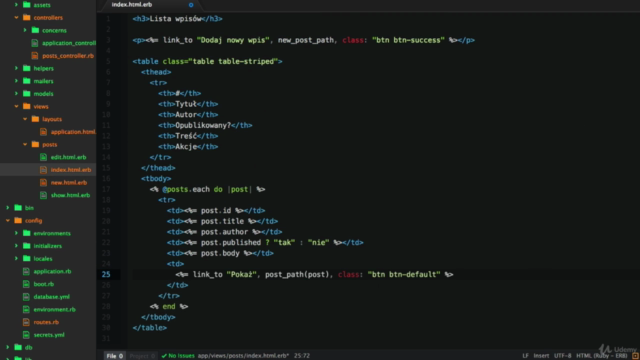This screenshot has height=360, width=640.
Task: Click the new.html.erb file icon
Action: 43,182
